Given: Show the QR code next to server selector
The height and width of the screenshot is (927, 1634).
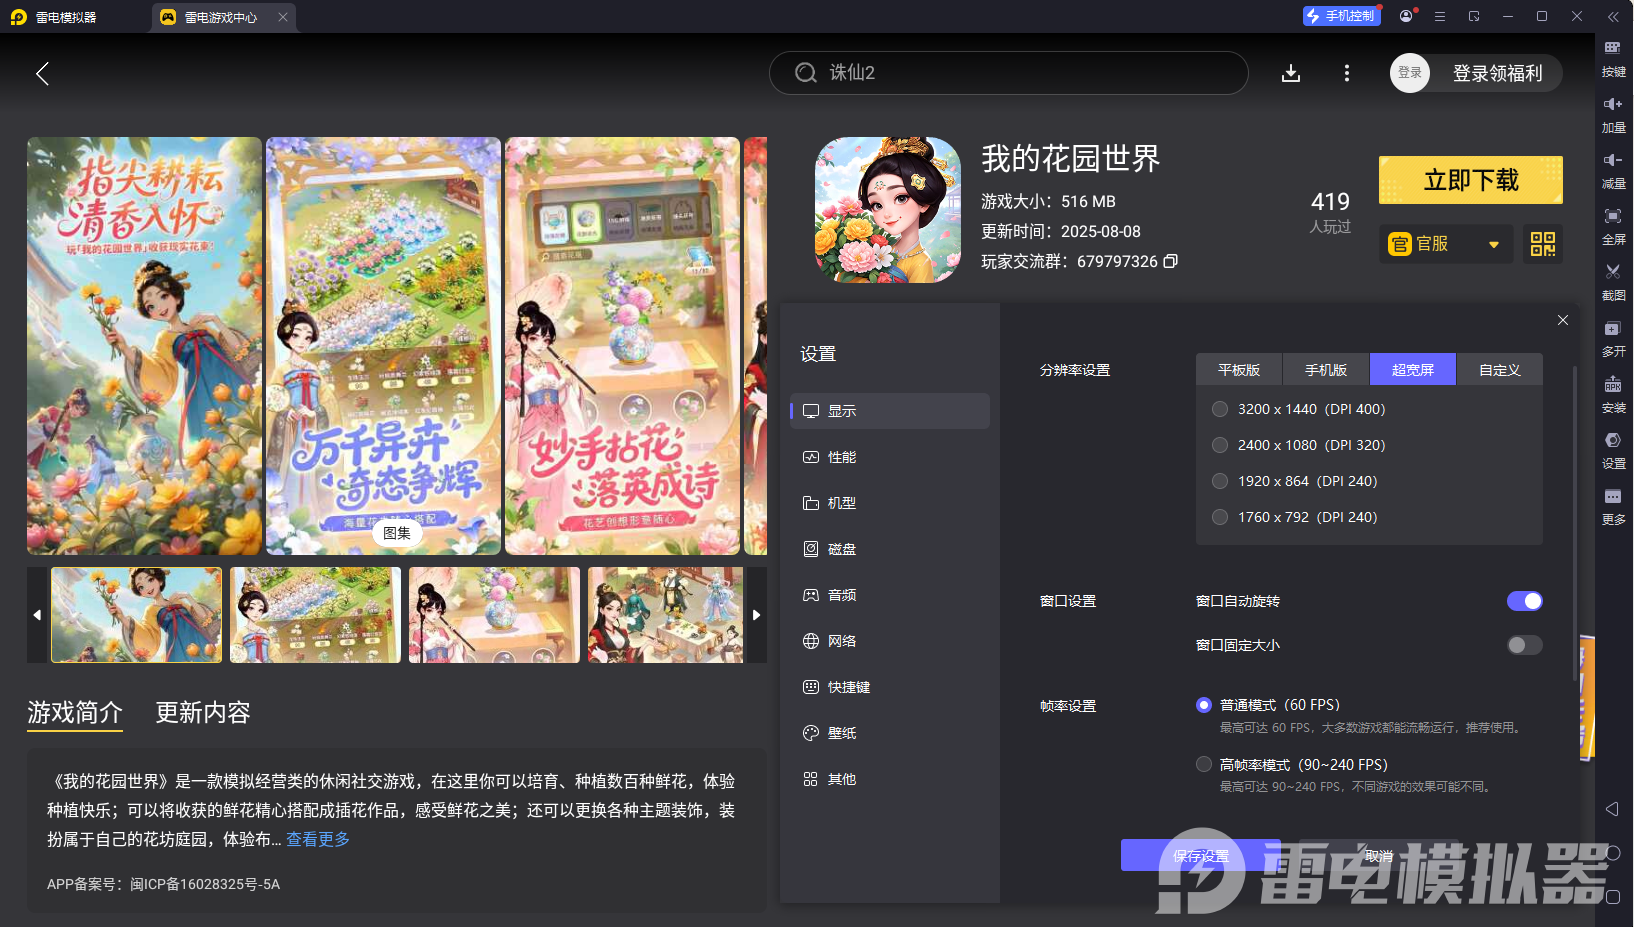Looking at the screenshot, I should [x=1542, y=243].
